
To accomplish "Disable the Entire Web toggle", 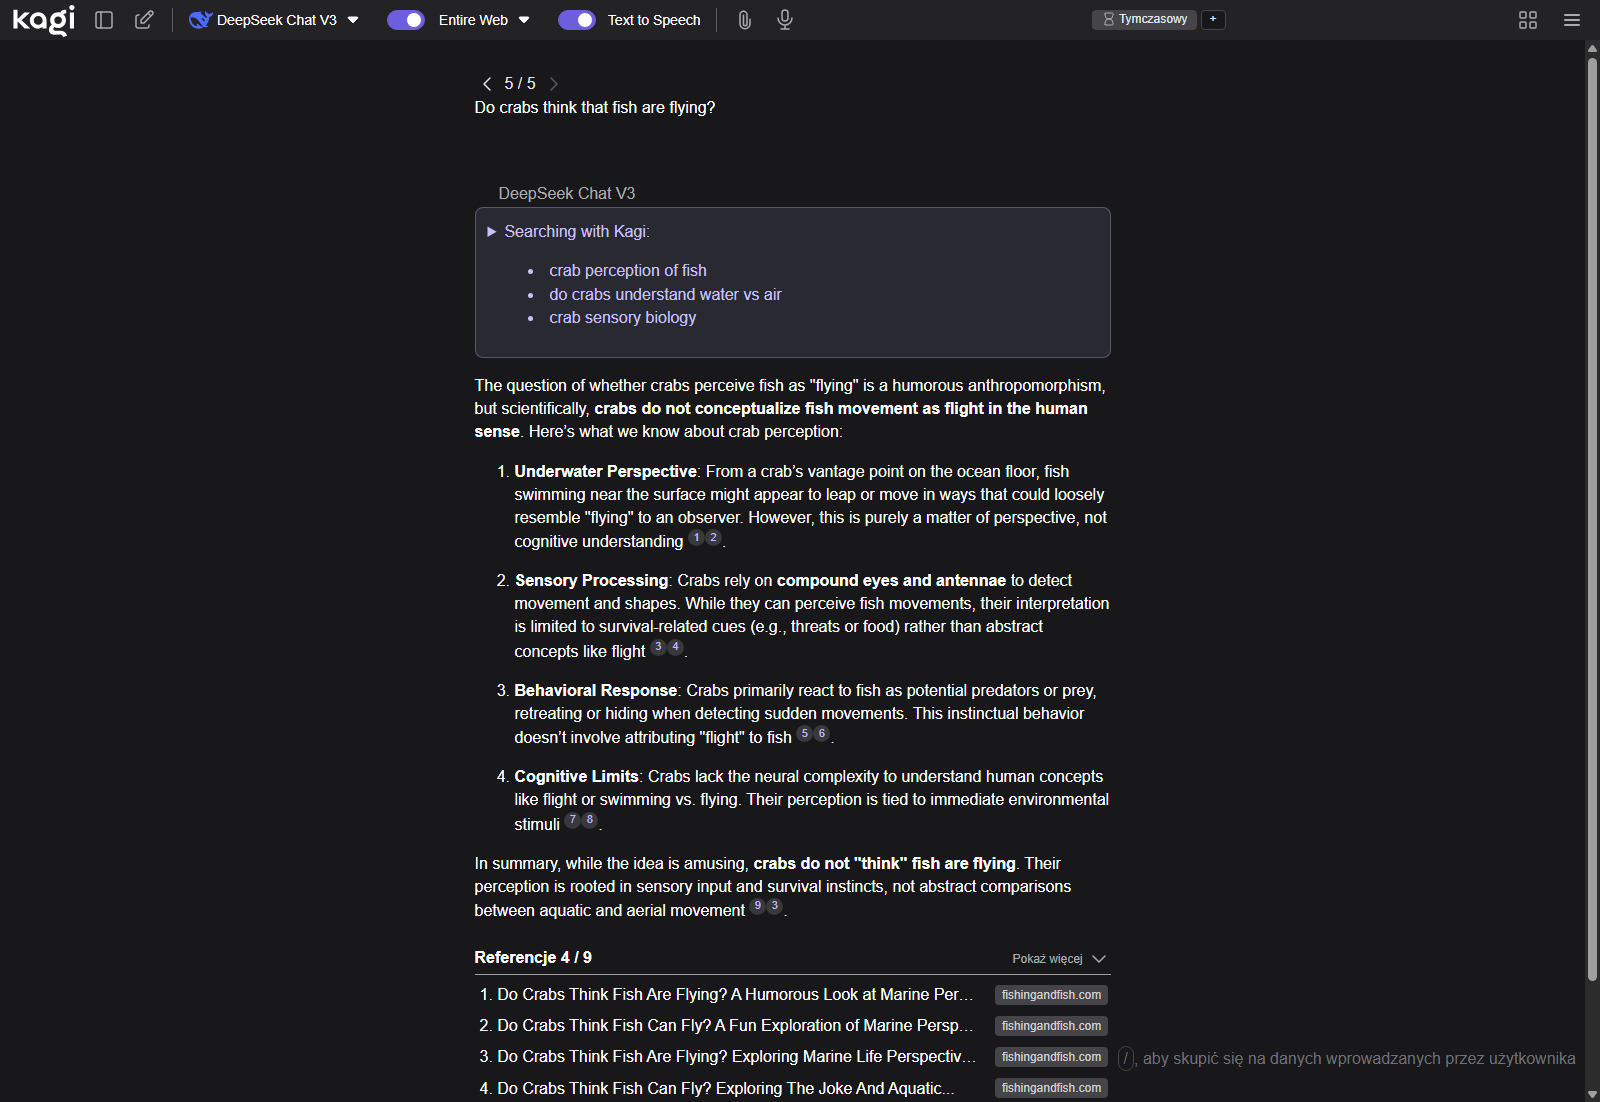I will pyautogui.click(x=406, y=20).
